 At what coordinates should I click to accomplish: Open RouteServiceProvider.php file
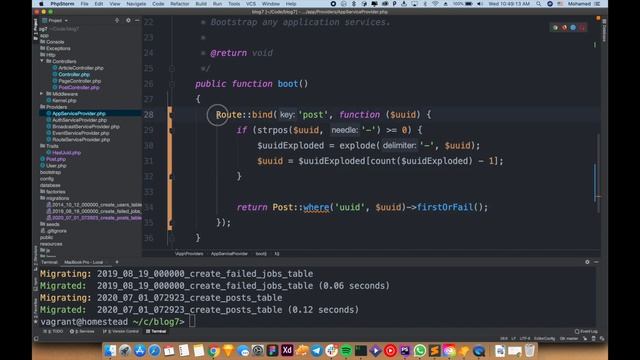(x=81, y=140)
